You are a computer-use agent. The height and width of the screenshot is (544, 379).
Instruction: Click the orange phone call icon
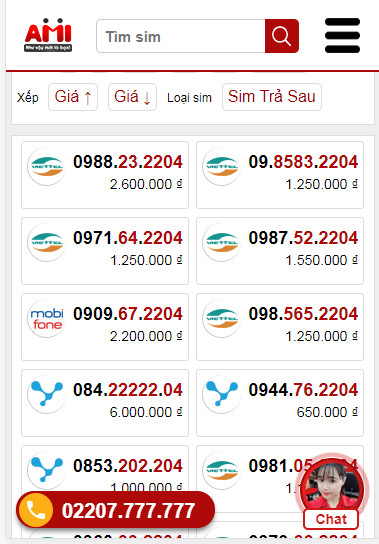[x=35, y=510]
